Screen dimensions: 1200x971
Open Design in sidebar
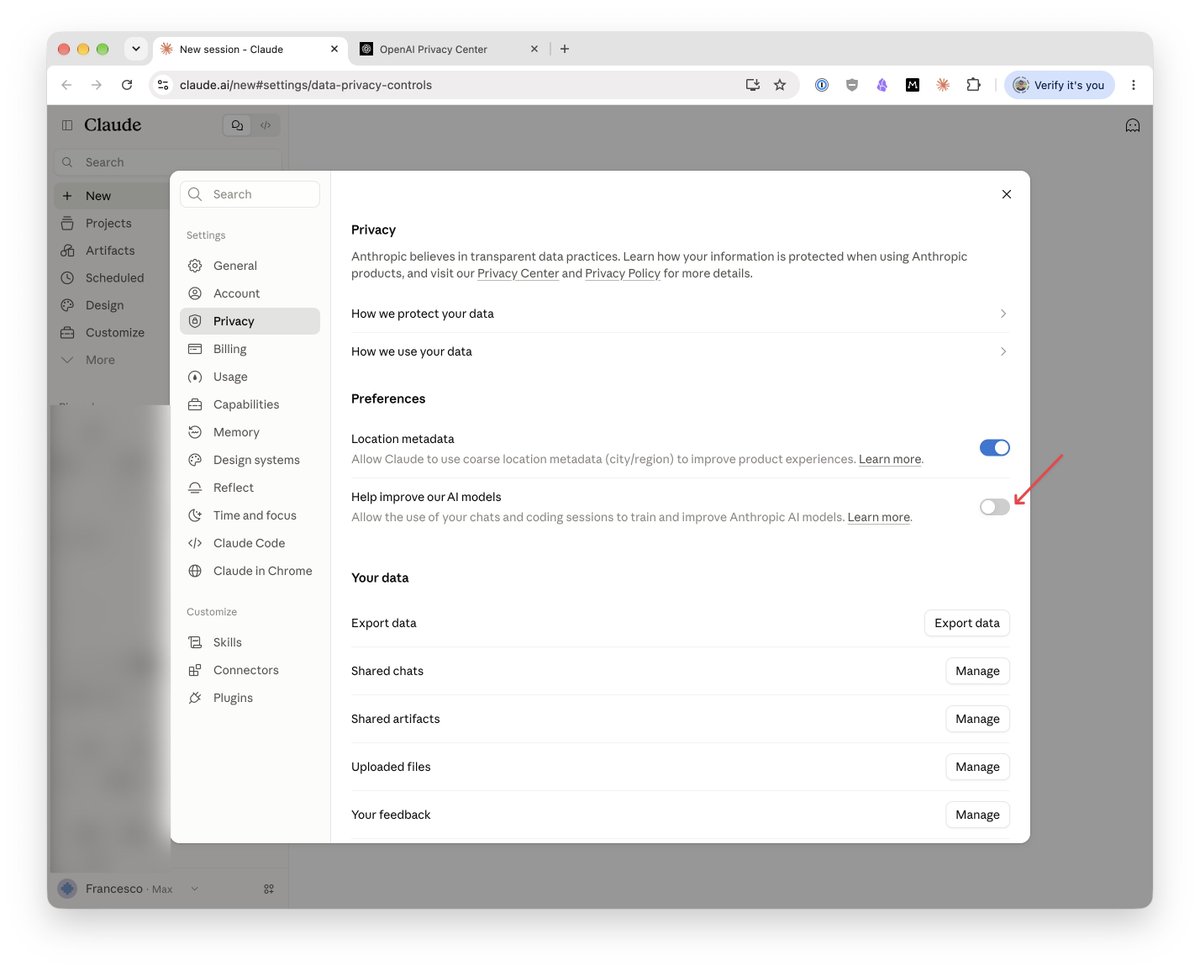coord(110,305)
